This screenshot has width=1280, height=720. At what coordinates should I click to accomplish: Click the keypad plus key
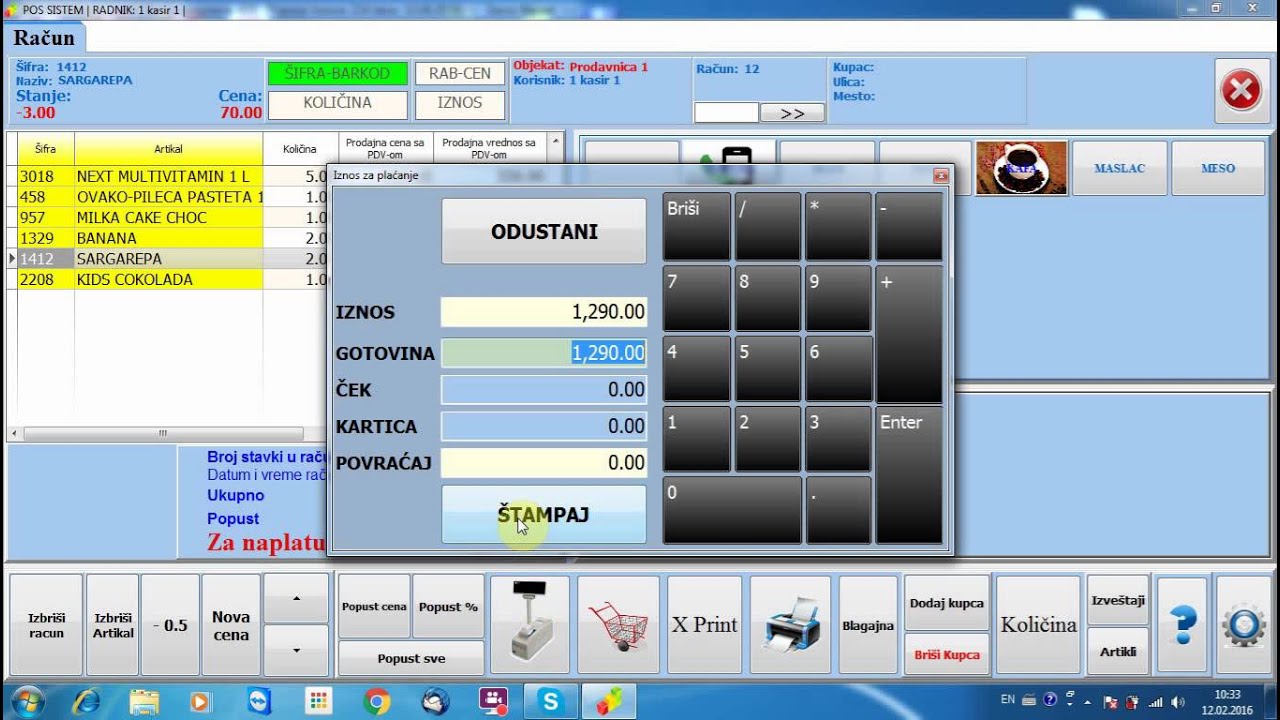click(x=909, y=334)
